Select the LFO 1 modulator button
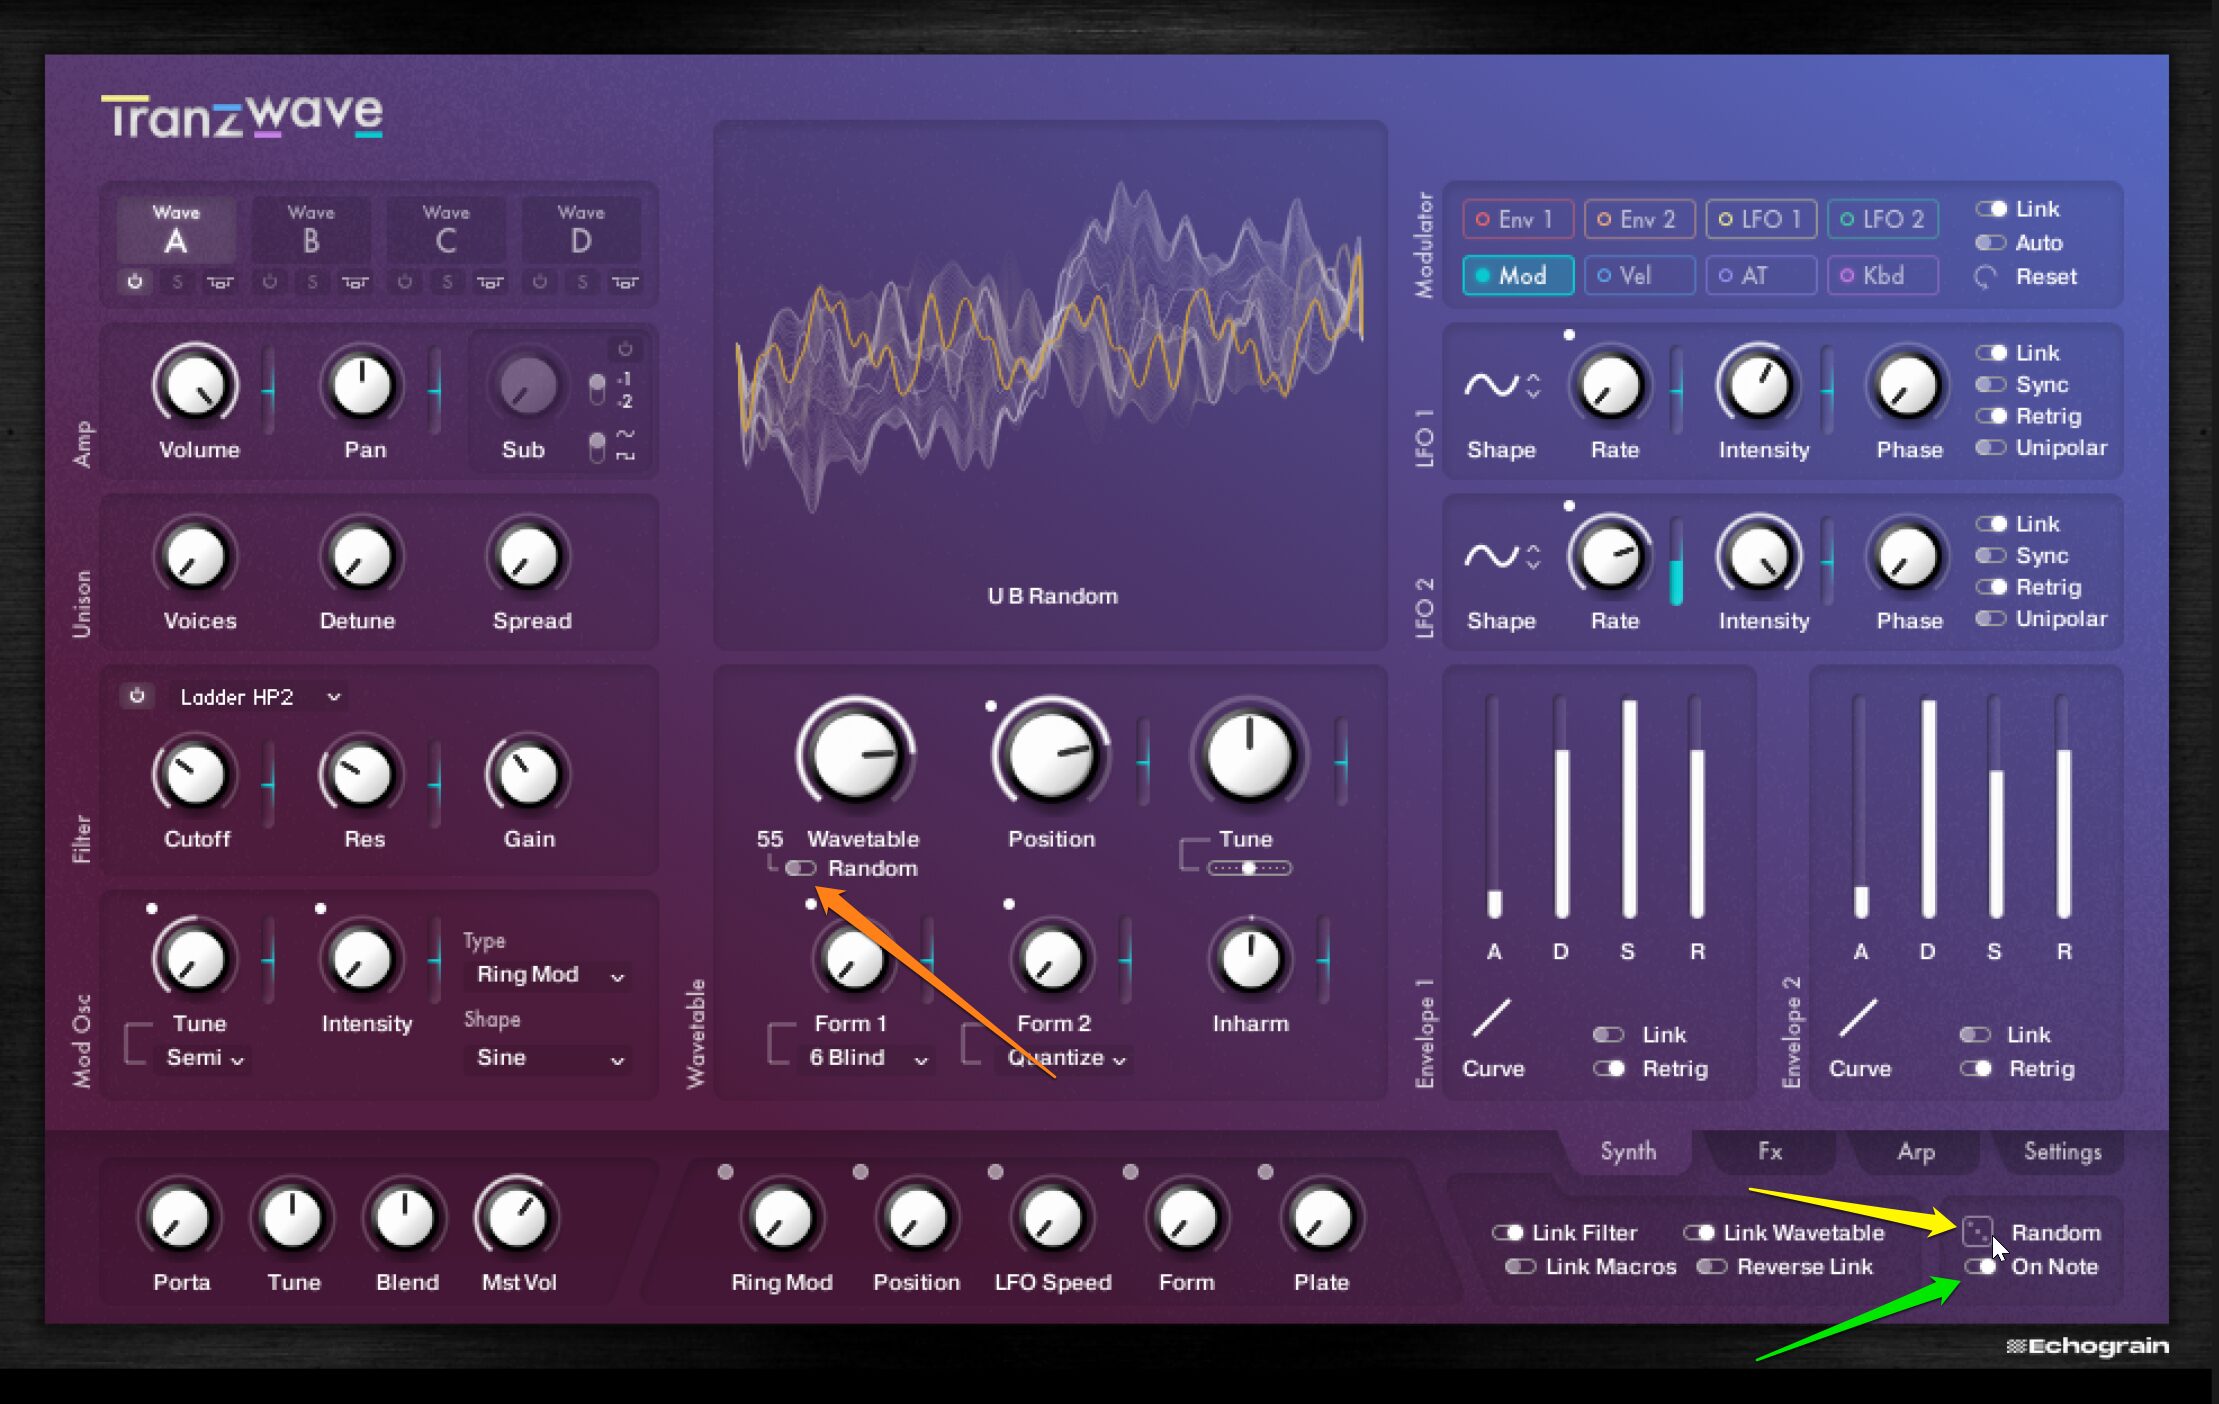 1761,219
